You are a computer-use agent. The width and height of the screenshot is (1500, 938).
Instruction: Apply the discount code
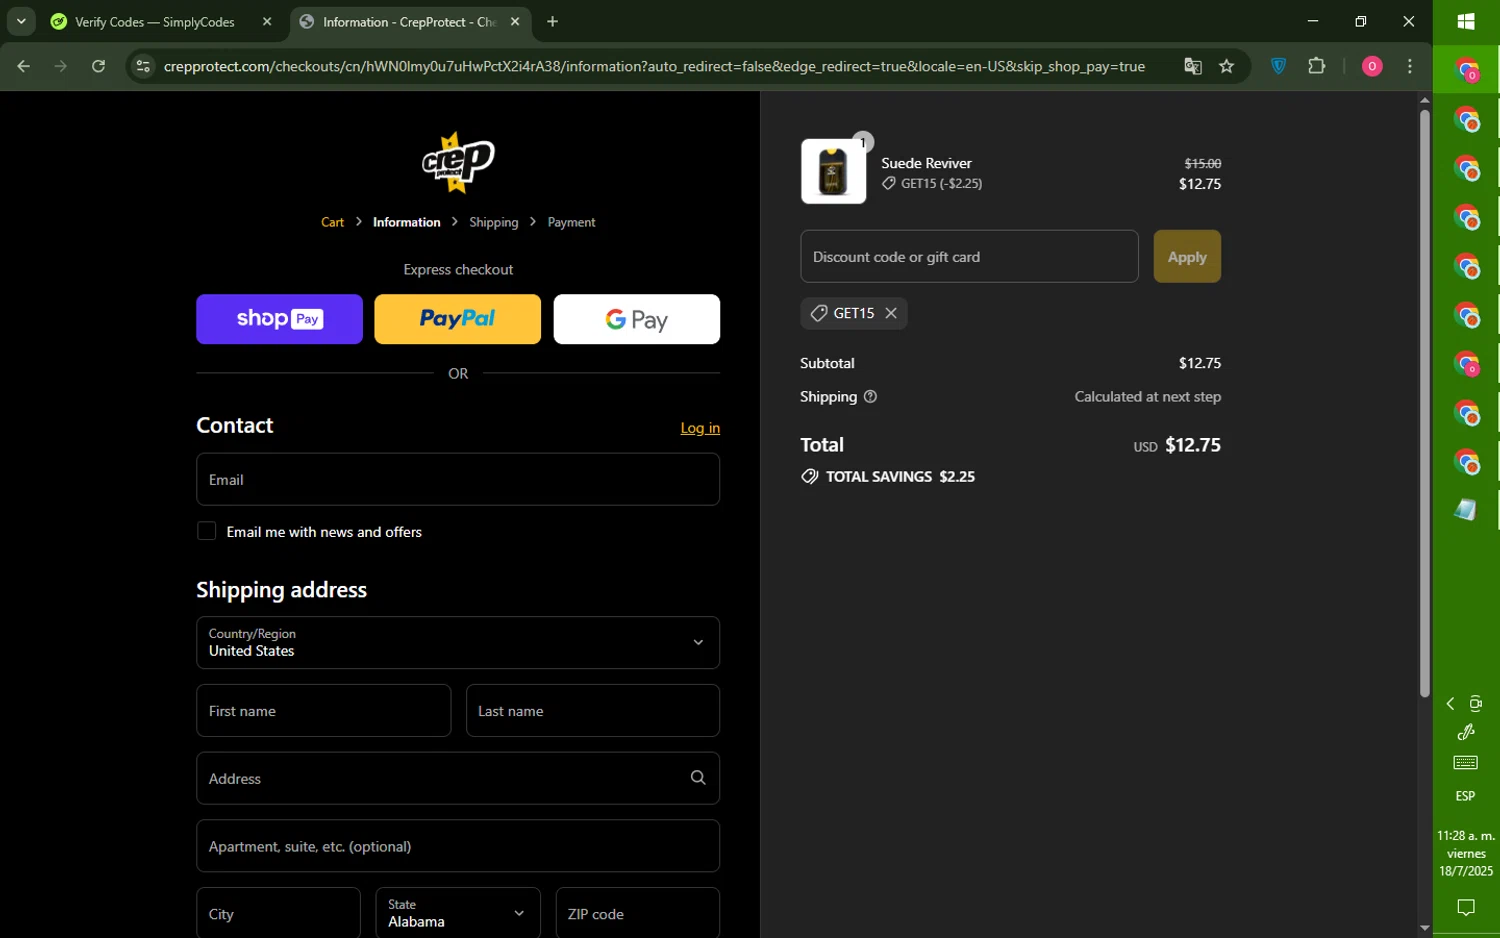point(1187,256)
